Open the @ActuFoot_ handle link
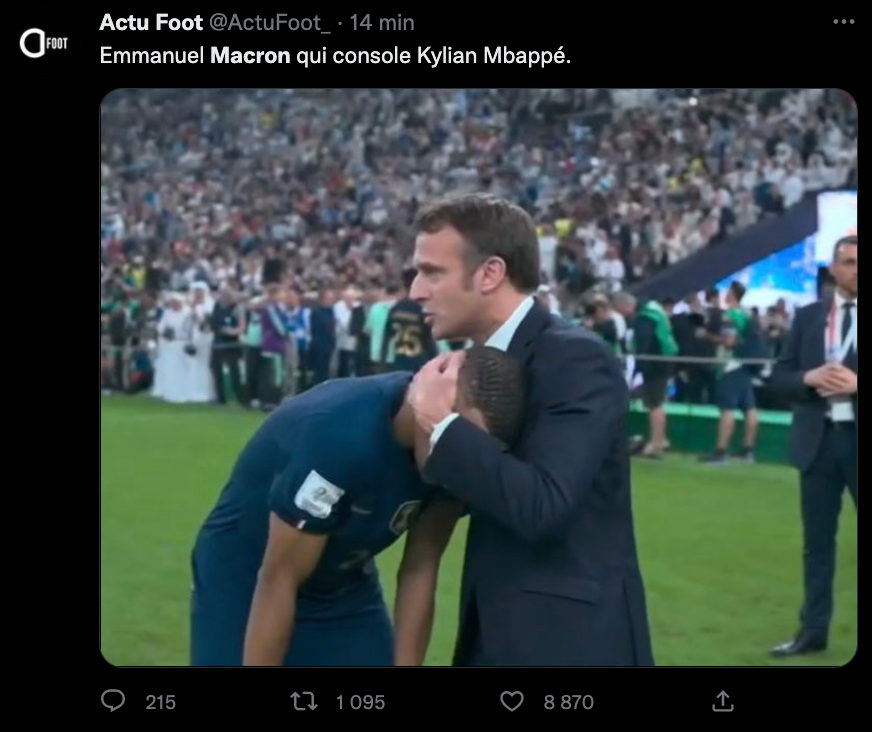Image resolution: width=872 pixels, height=732 pixels. click(270, 23)
